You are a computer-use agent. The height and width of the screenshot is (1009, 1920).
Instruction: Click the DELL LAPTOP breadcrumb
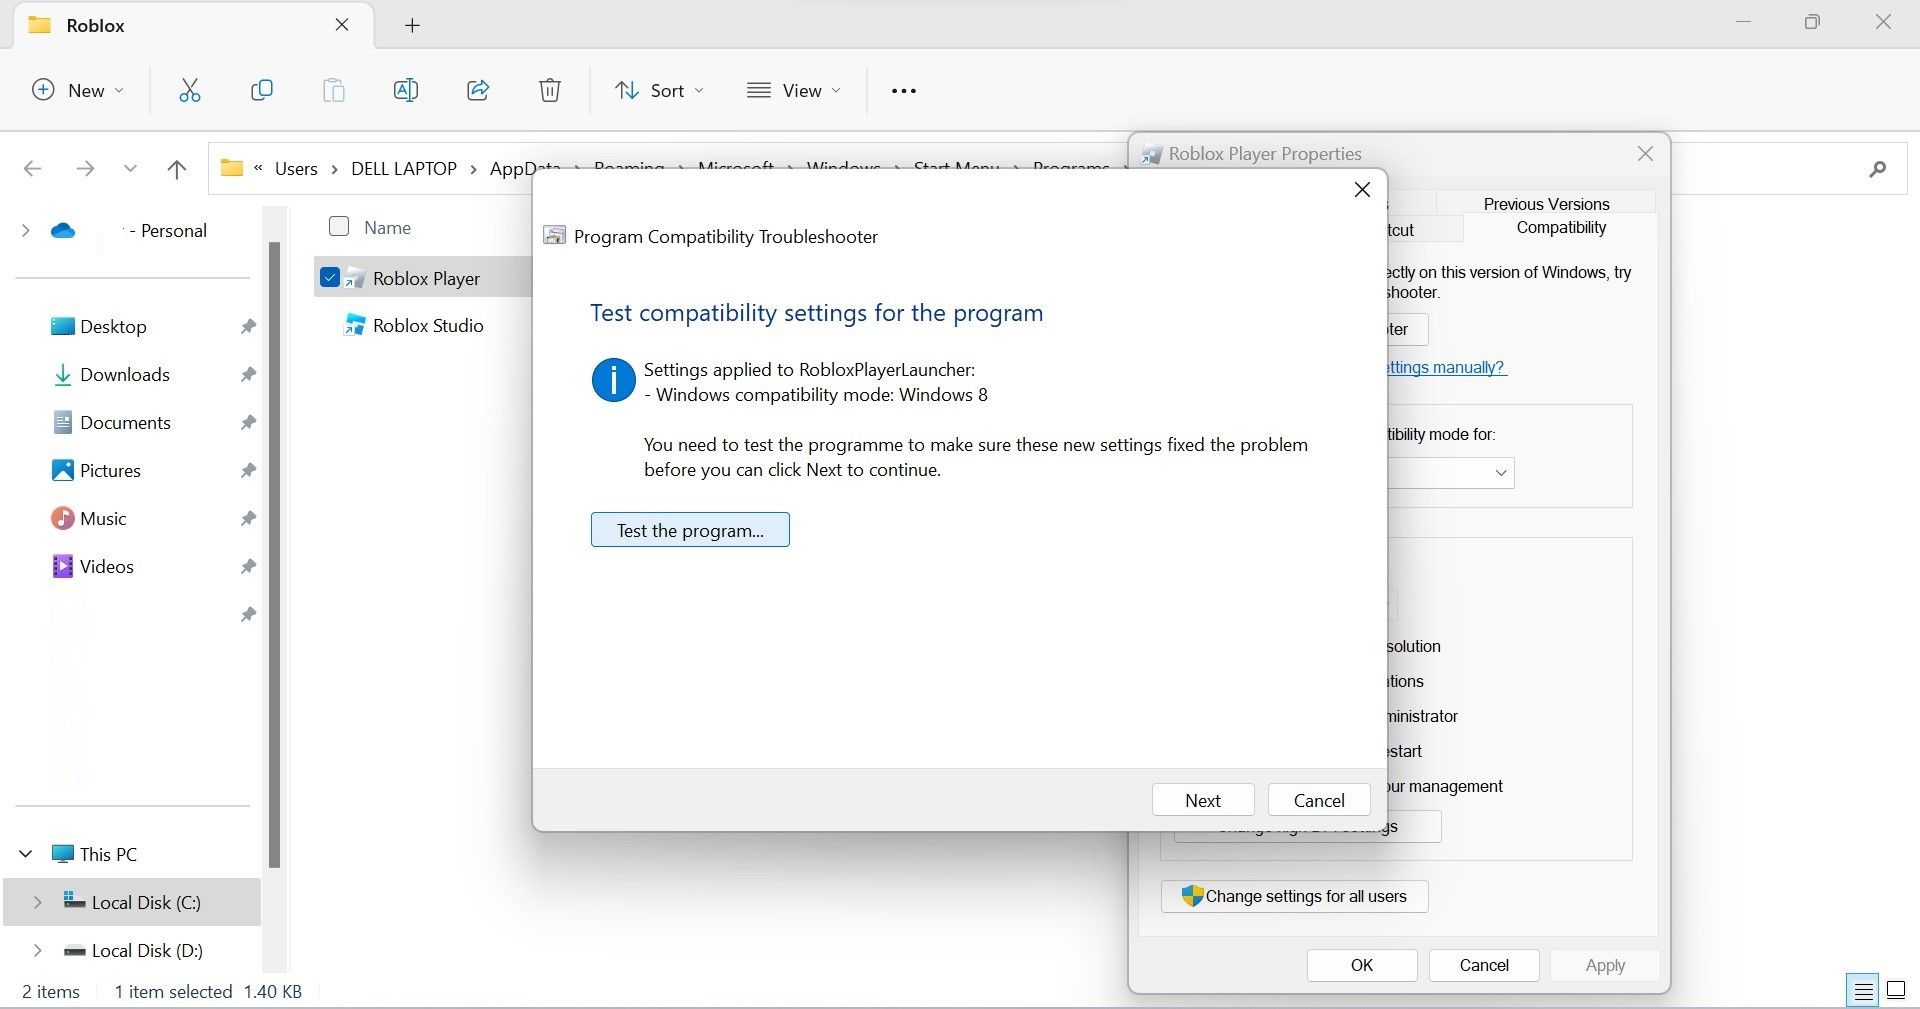404,169
